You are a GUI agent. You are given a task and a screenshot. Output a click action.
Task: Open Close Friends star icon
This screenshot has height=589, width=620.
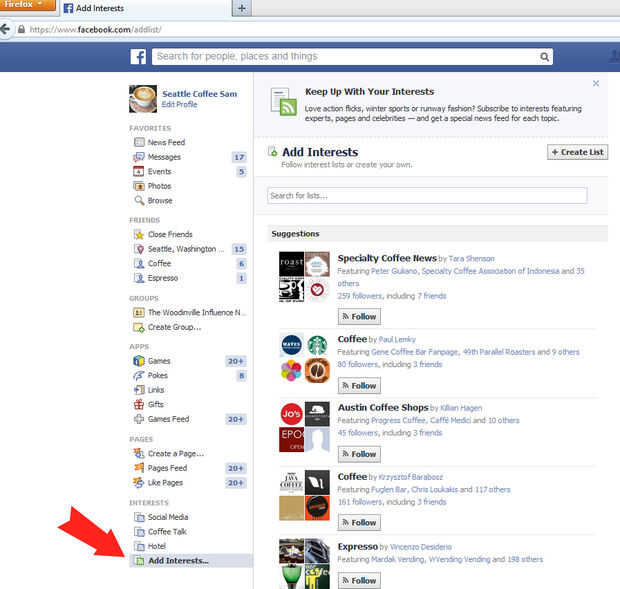click(139, 234)
